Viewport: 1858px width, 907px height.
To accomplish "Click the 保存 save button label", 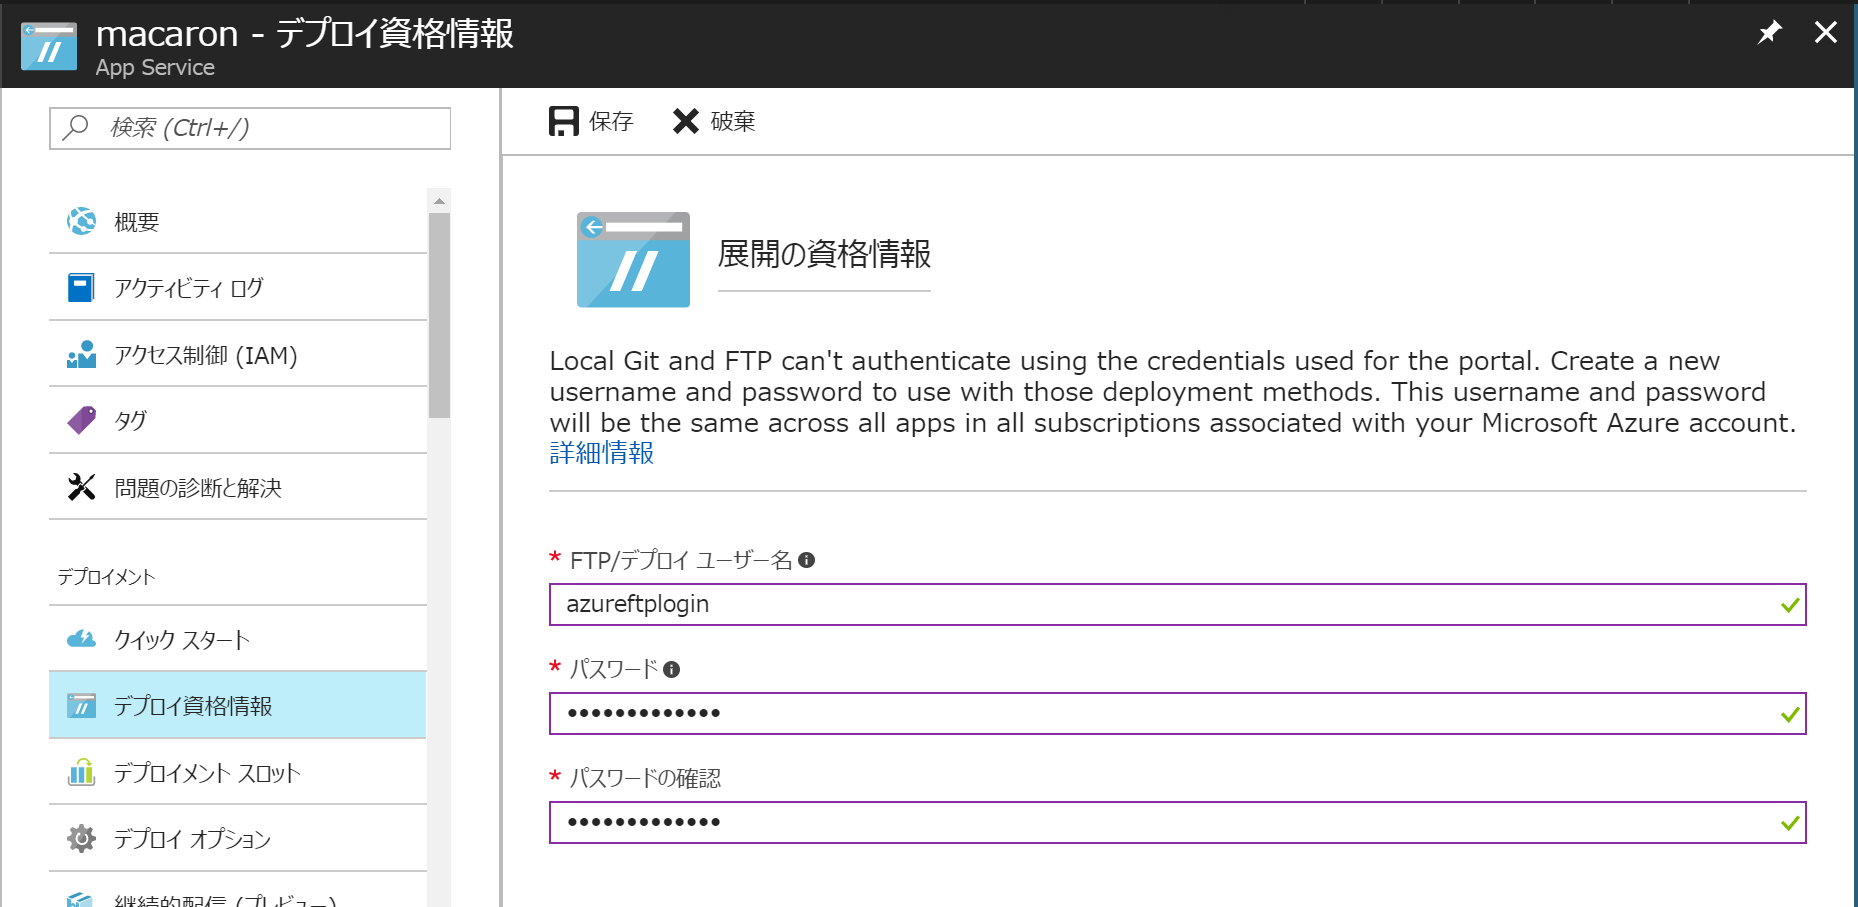I will click(611, 121).
